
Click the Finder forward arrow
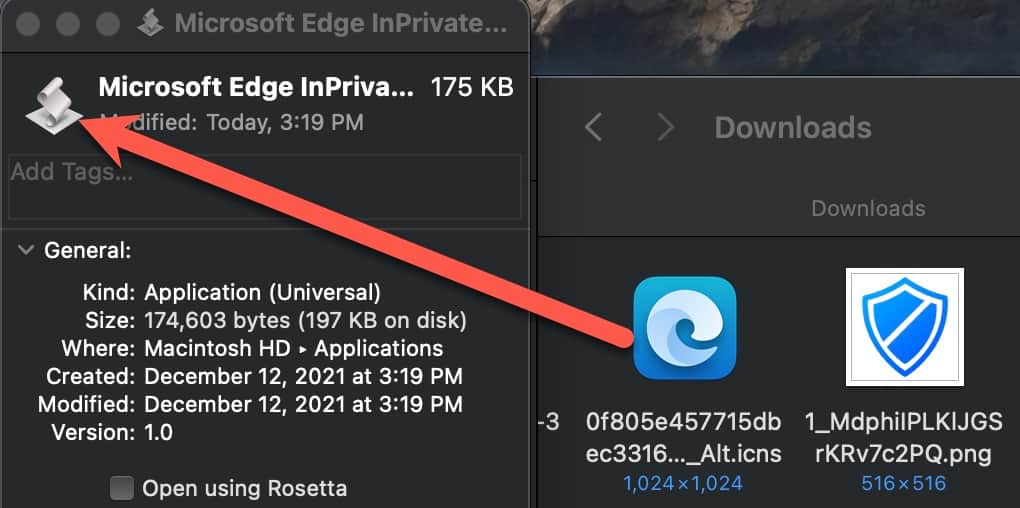point(665,127)
